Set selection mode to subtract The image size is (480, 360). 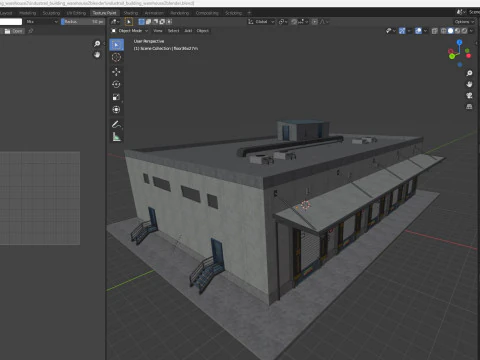[x=155, y=22]
